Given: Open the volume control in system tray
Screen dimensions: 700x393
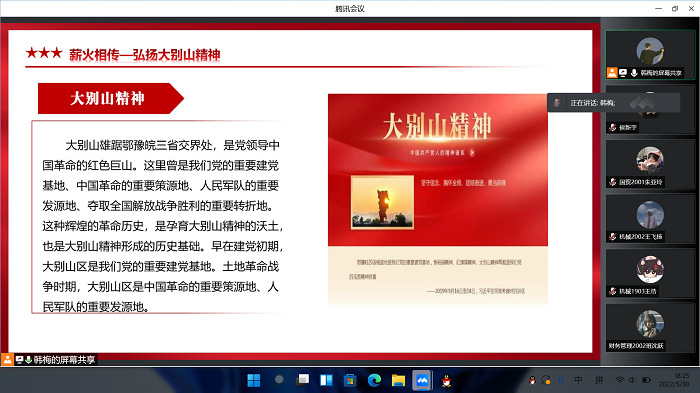Looking at the screenshot, I should tap(632, 380).
